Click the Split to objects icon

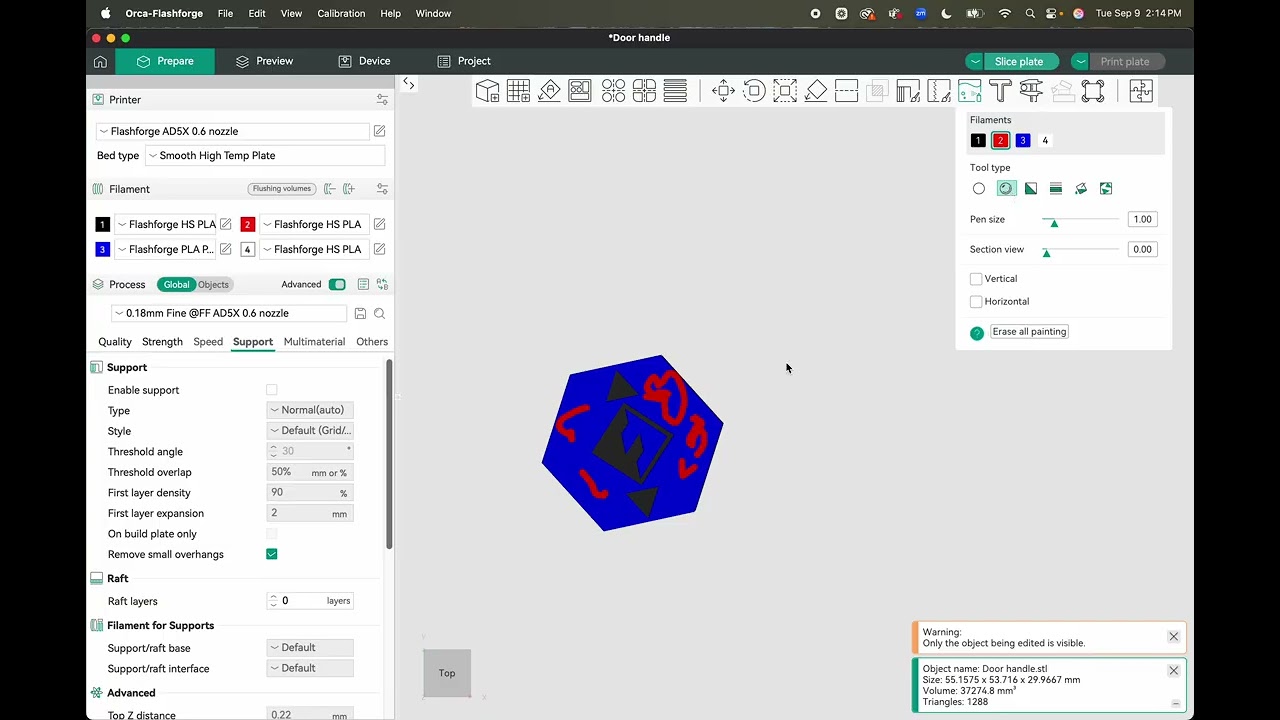click(613, 91)
